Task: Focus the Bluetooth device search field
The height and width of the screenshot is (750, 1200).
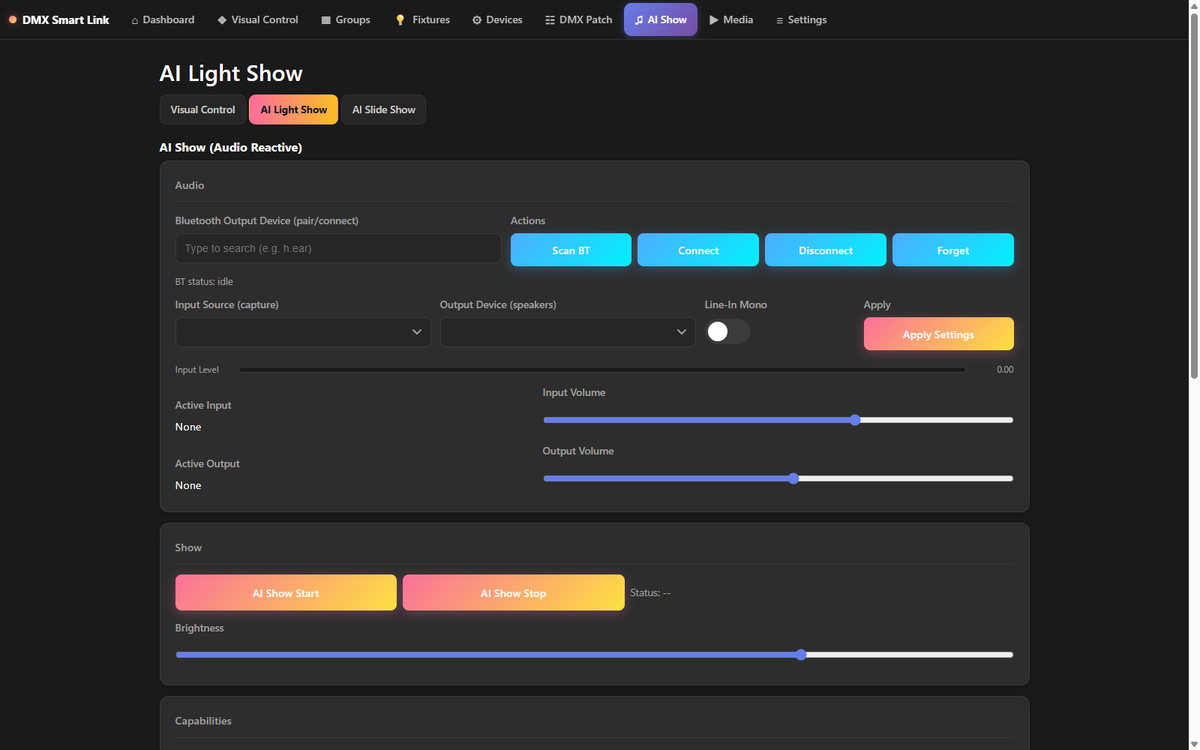Action: [338, 249]
